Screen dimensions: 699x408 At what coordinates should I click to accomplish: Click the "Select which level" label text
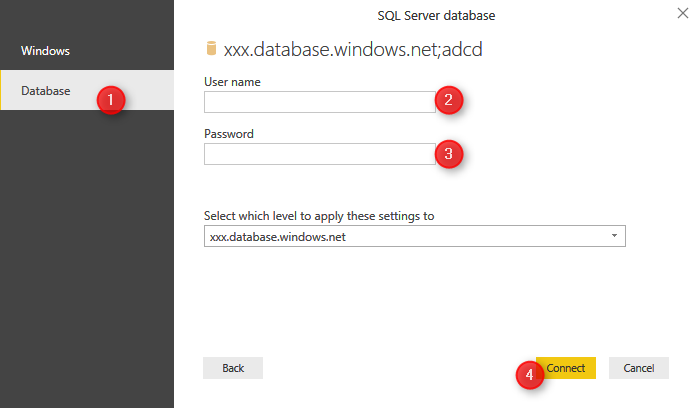(319, 215)
